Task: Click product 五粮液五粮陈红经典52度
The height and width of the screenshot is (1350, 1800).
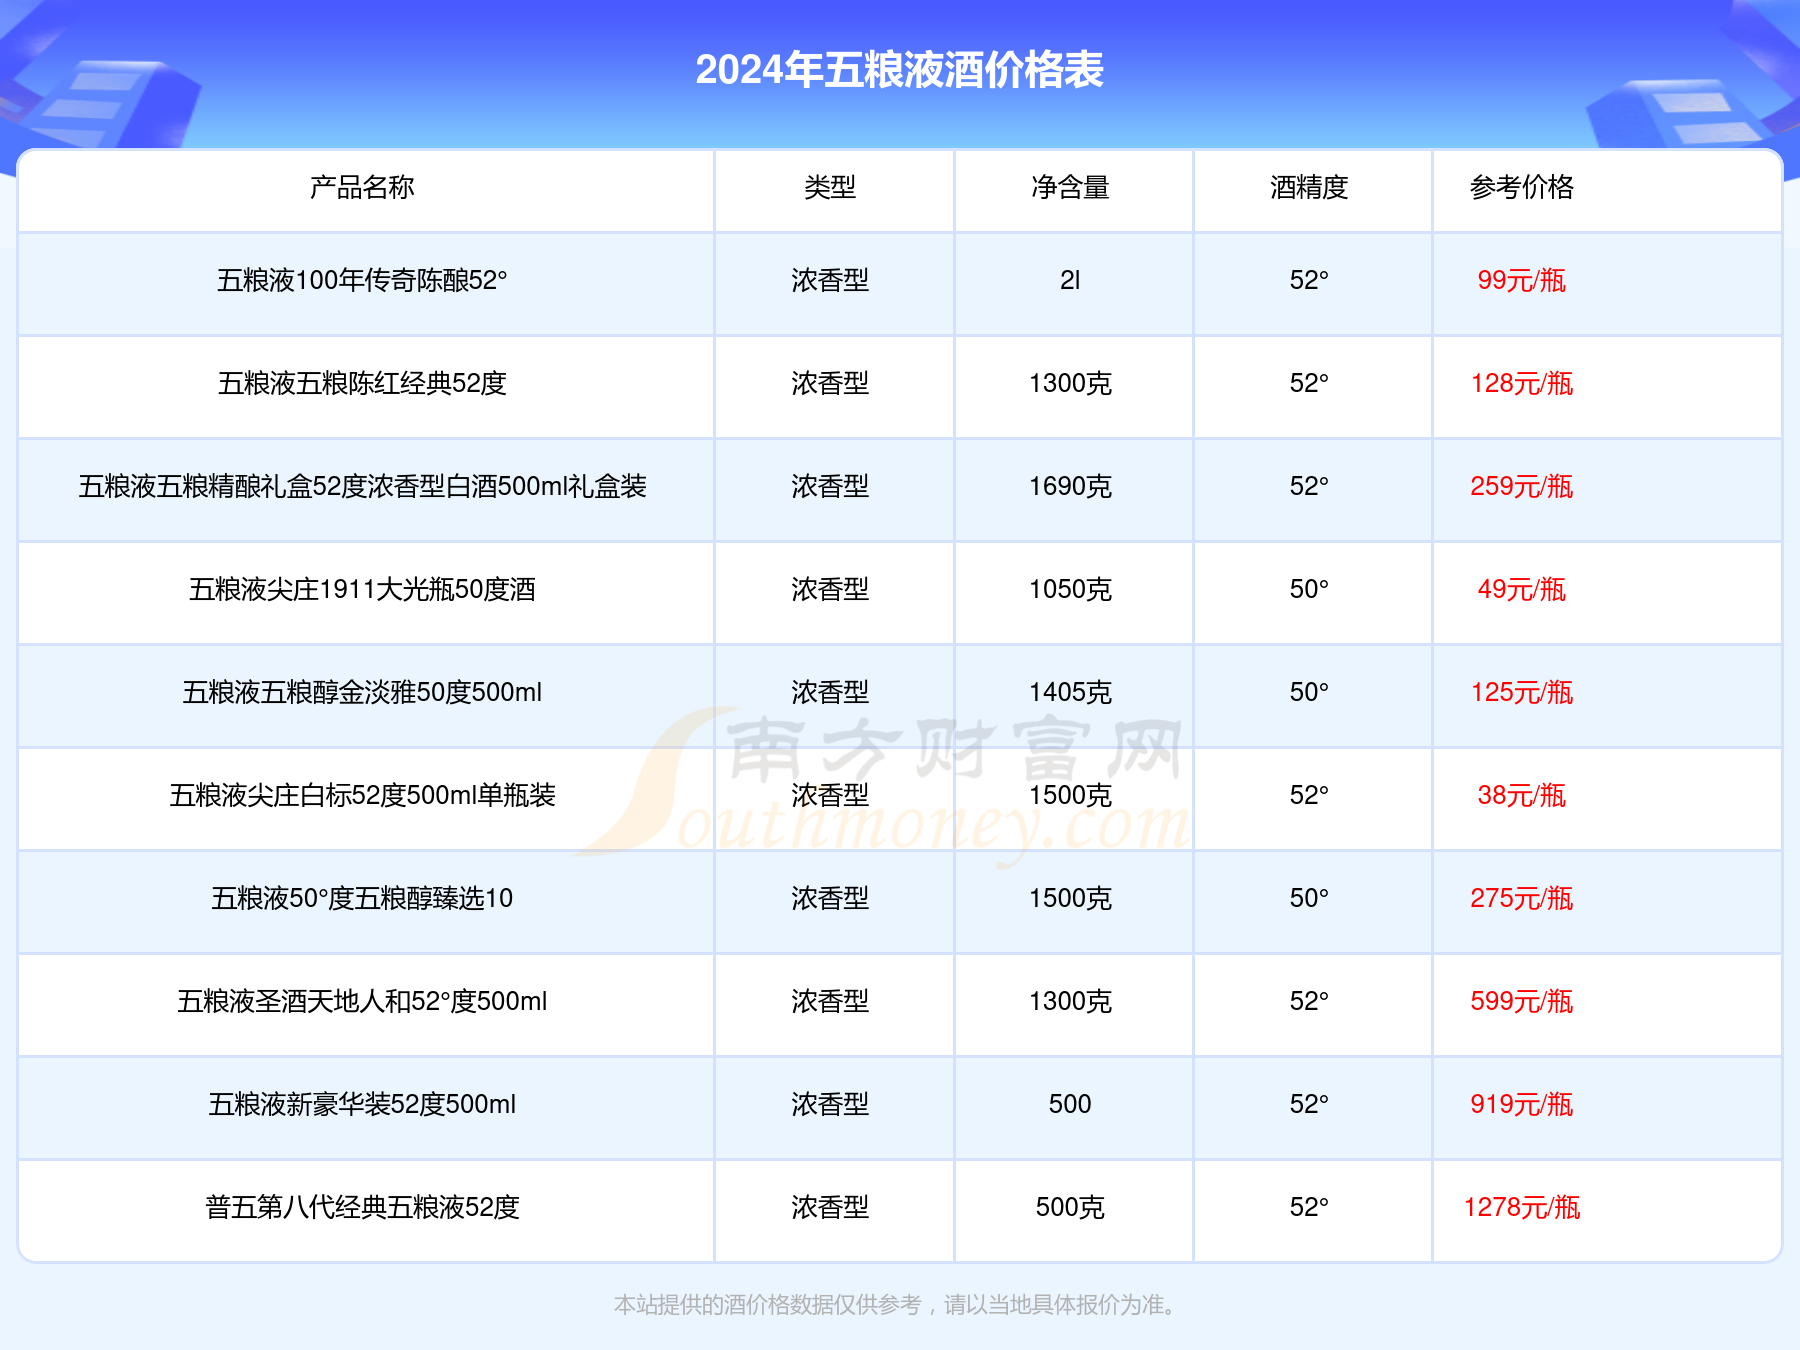Action: pos(362,383)
